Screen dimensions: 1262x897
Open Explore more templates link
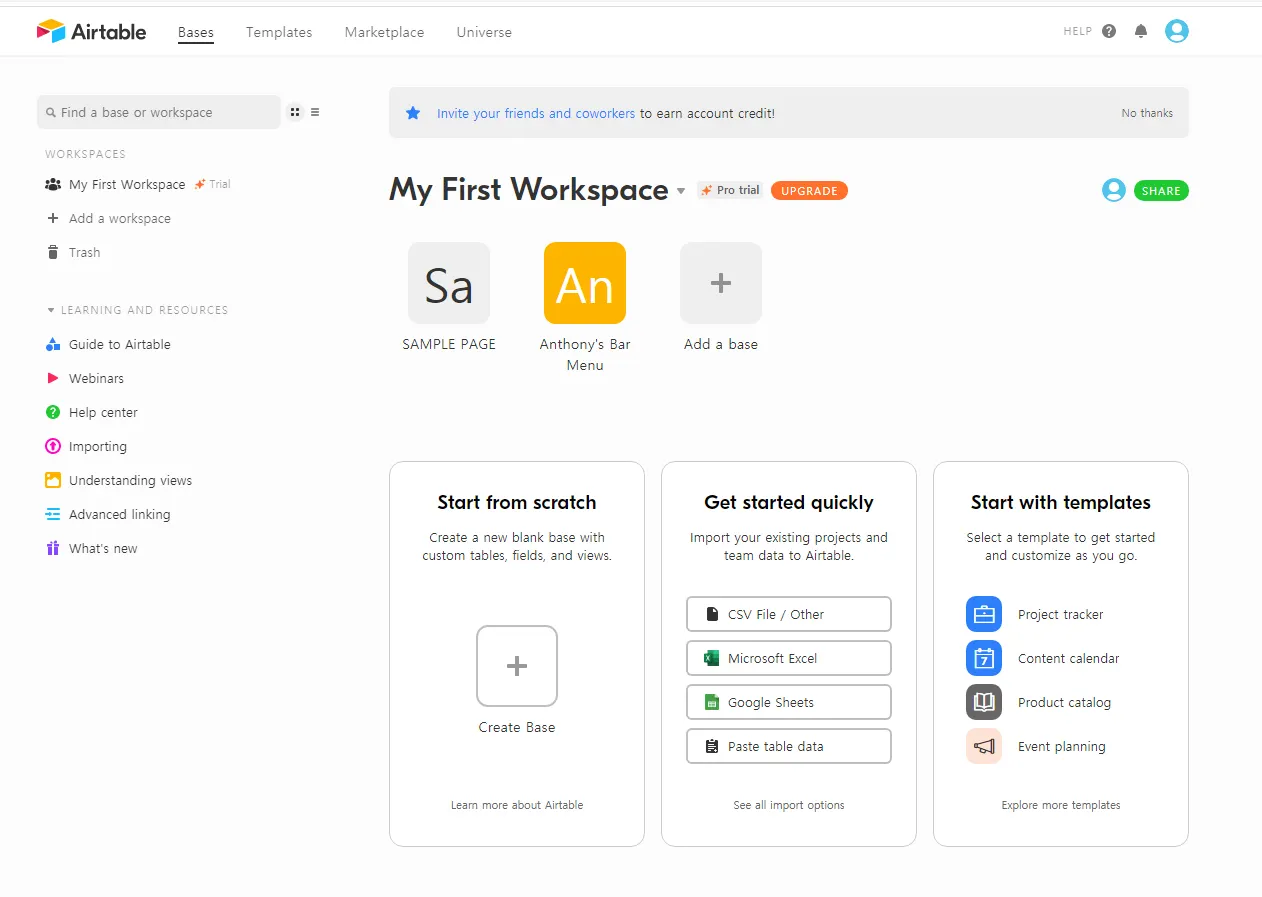pos(1061,805)
